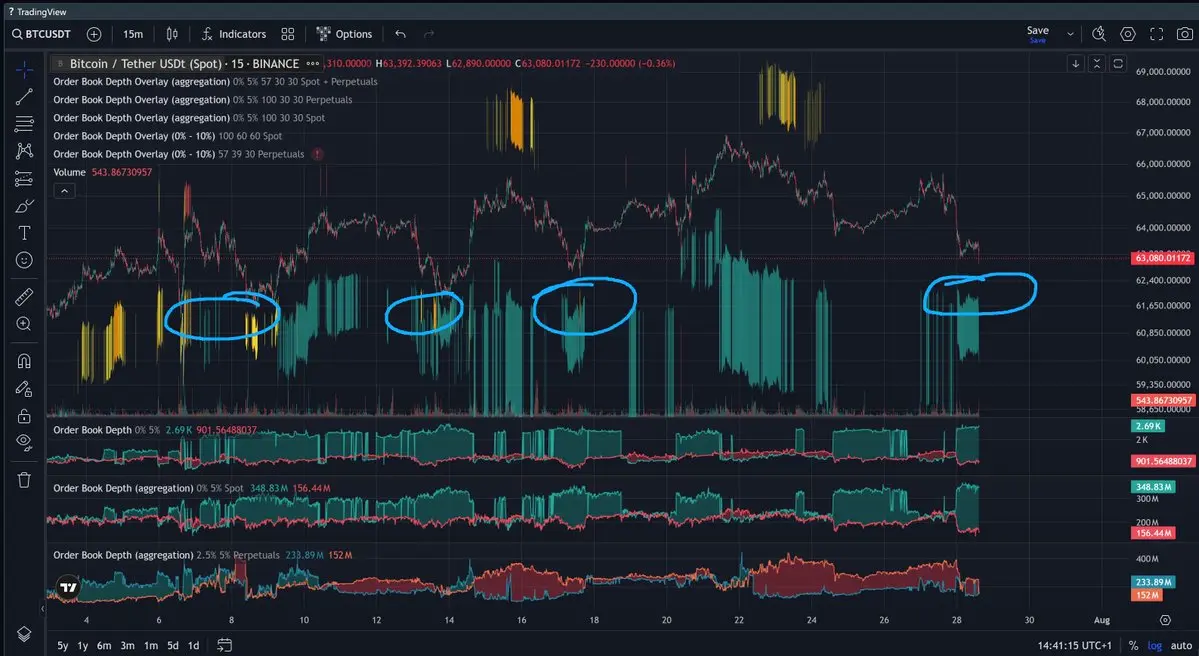Select Order Book Depth aggregation Perpetuals legend
1199x656 pixels.
203,555
